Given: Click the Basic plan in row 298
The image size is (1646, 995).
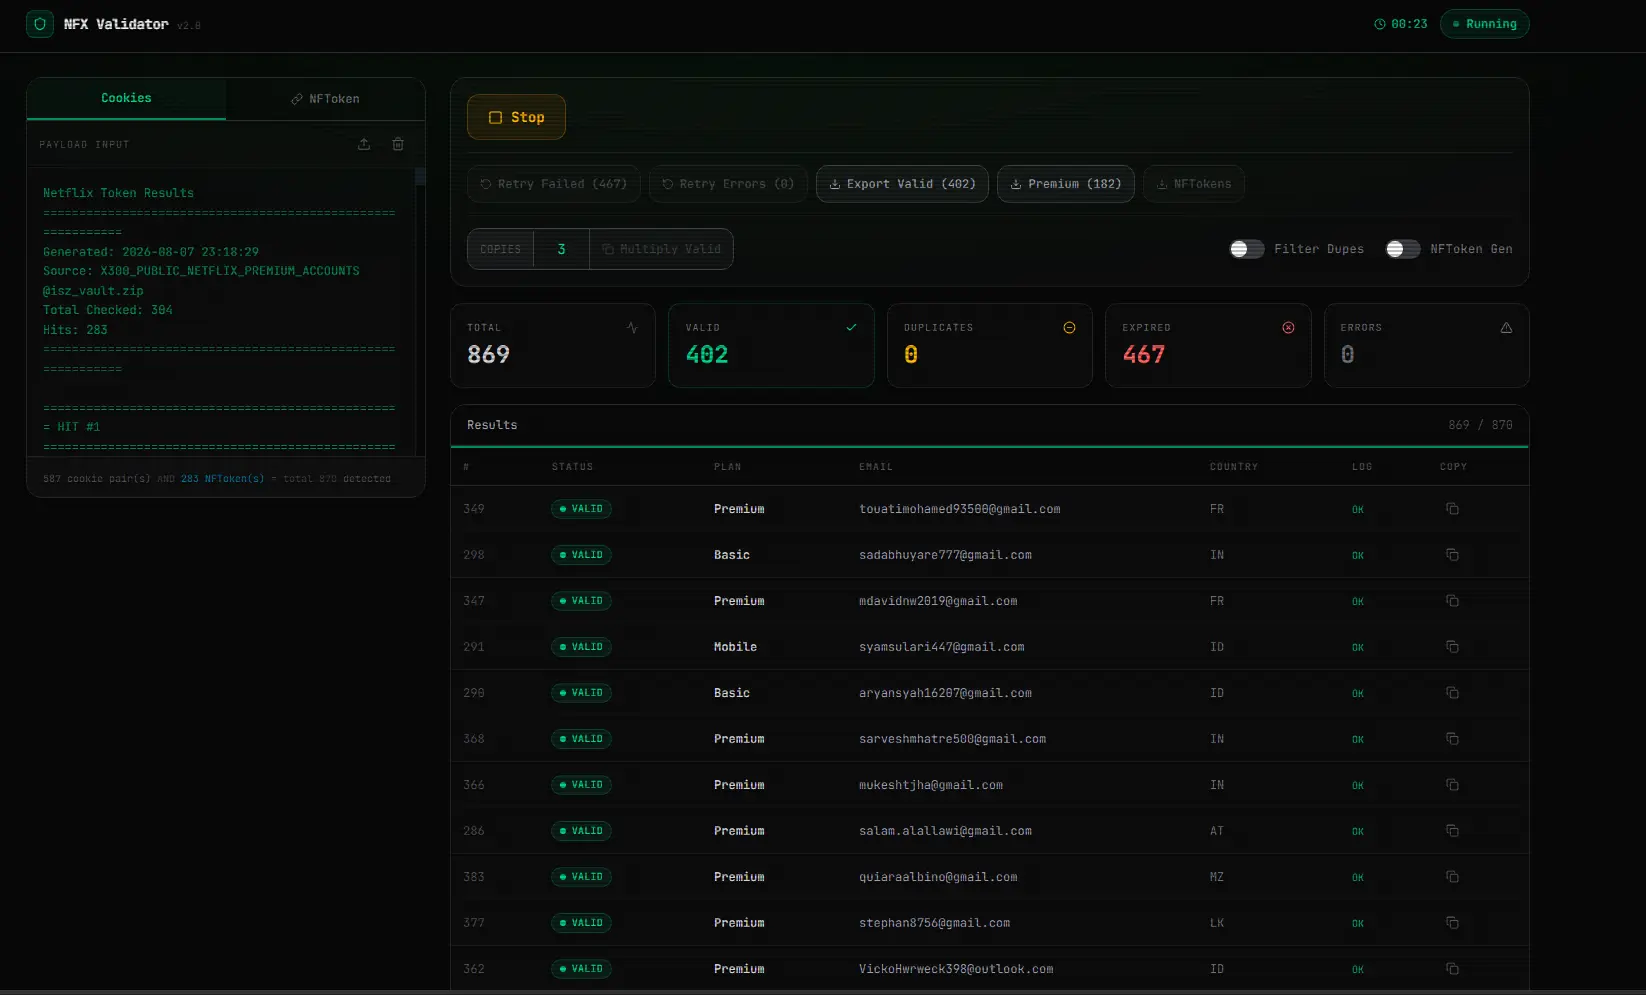Looking at the screenshot, I should pos(732,555).
